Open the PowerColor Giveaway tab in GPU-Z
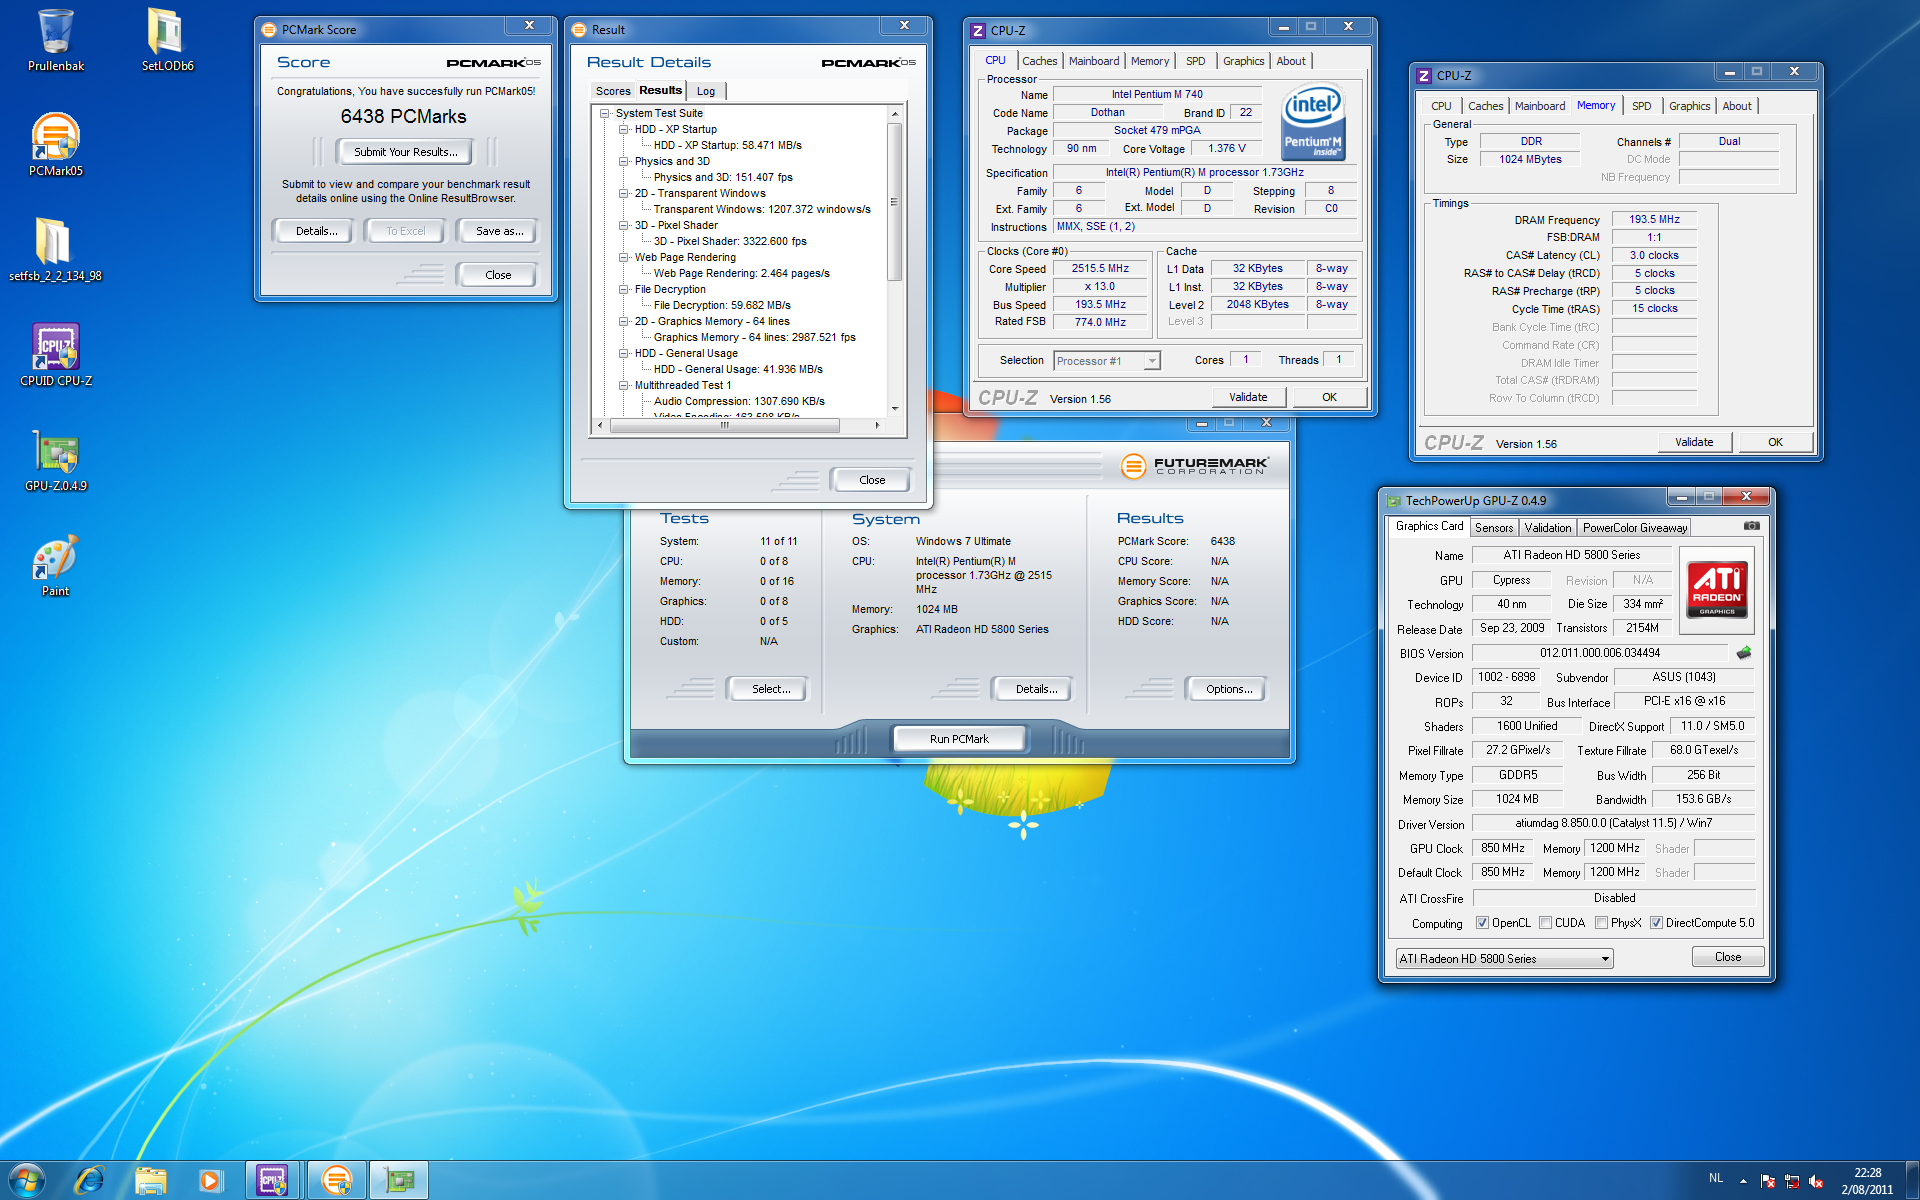Image resolution: width=1920 pixels, height=1200 pixels. [1635, 528]
